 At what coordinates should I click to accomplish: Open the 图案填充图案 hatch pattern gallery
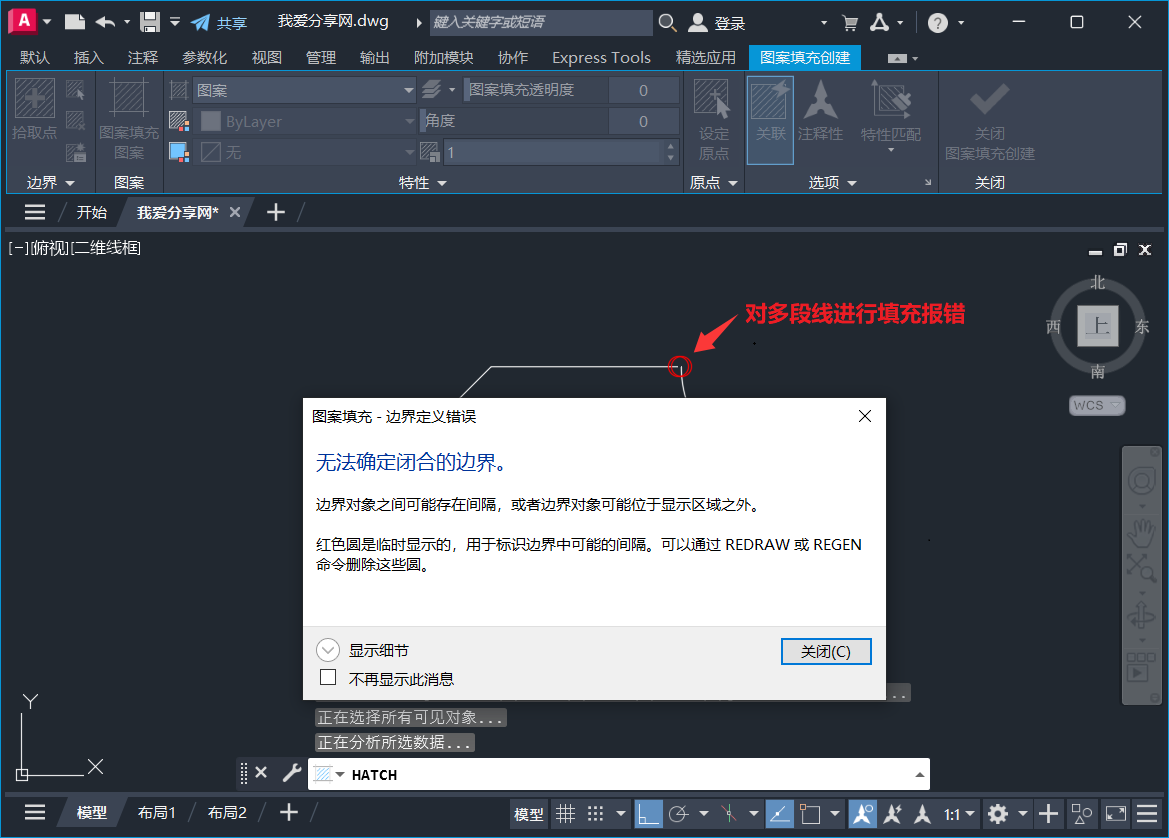129,120
